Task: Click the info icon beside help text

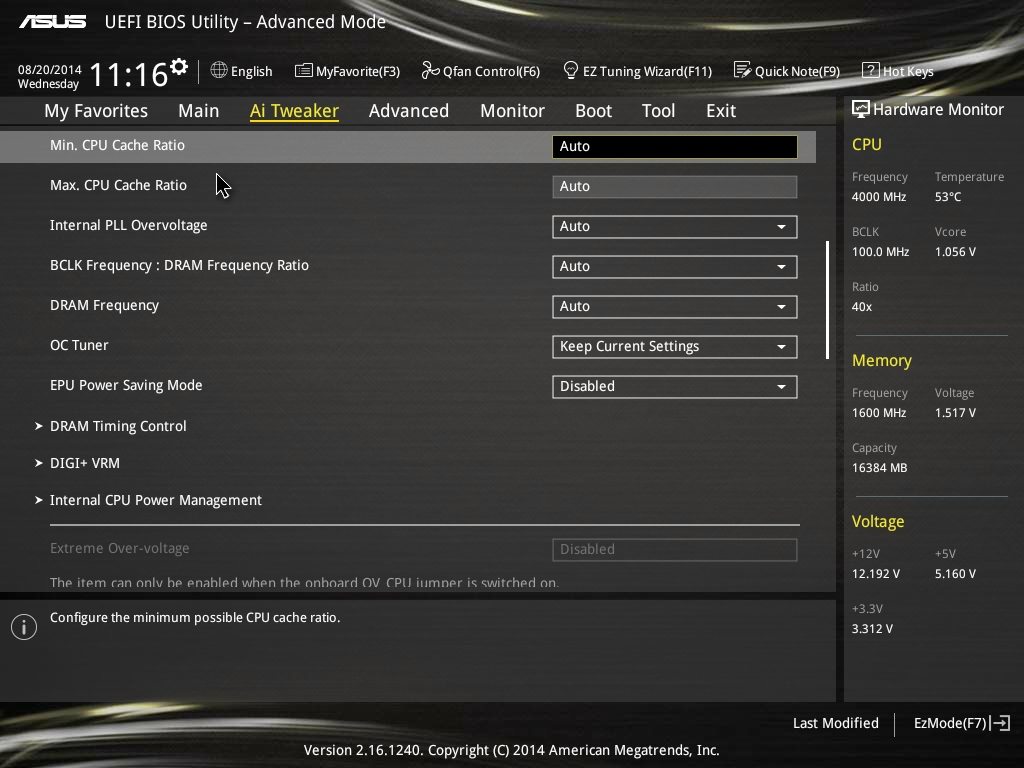Action: [x=24, y=627]
